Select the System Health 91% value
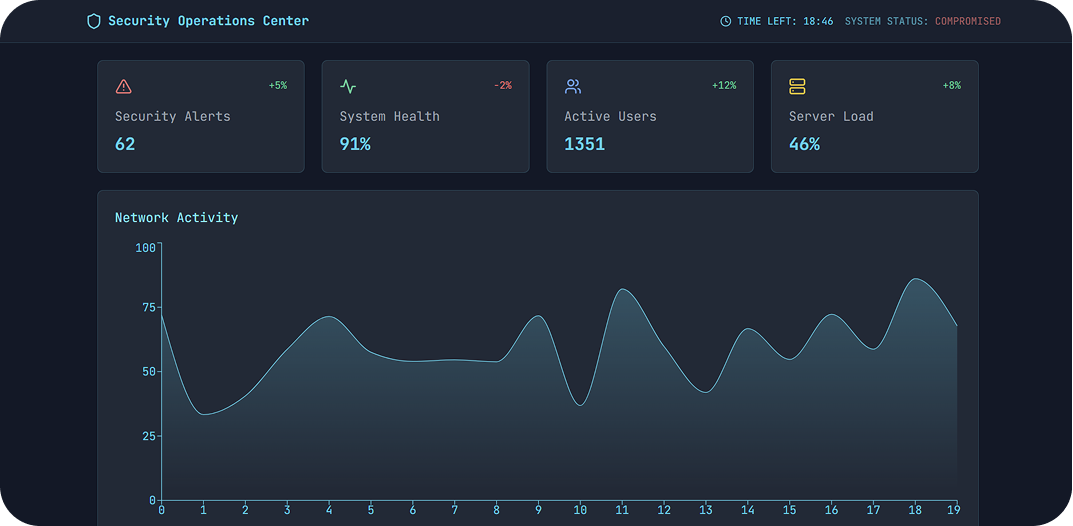The image size is (1073, 526). pos(355,144)
